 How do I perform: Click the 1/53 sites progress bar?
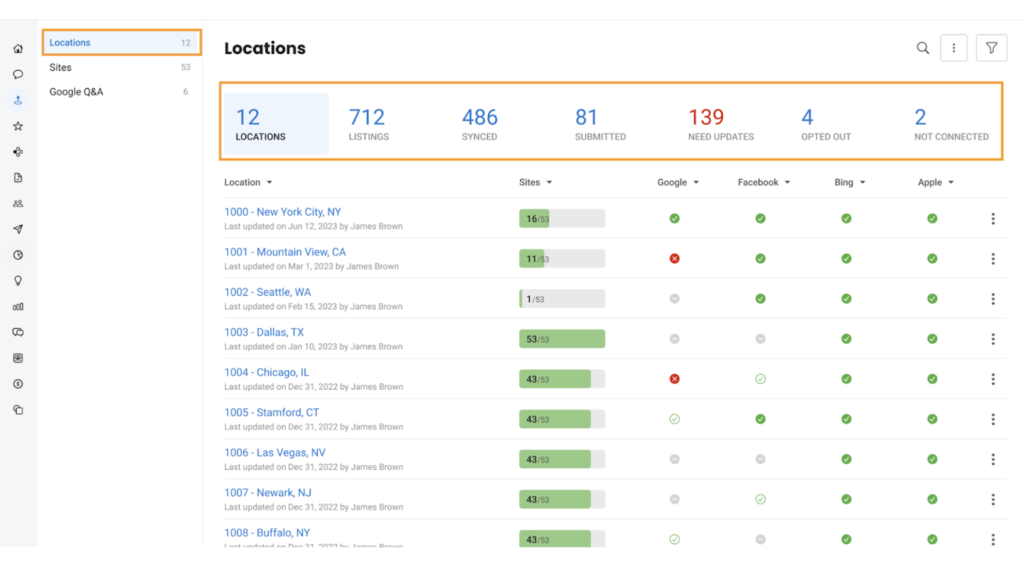pos(562,299)
